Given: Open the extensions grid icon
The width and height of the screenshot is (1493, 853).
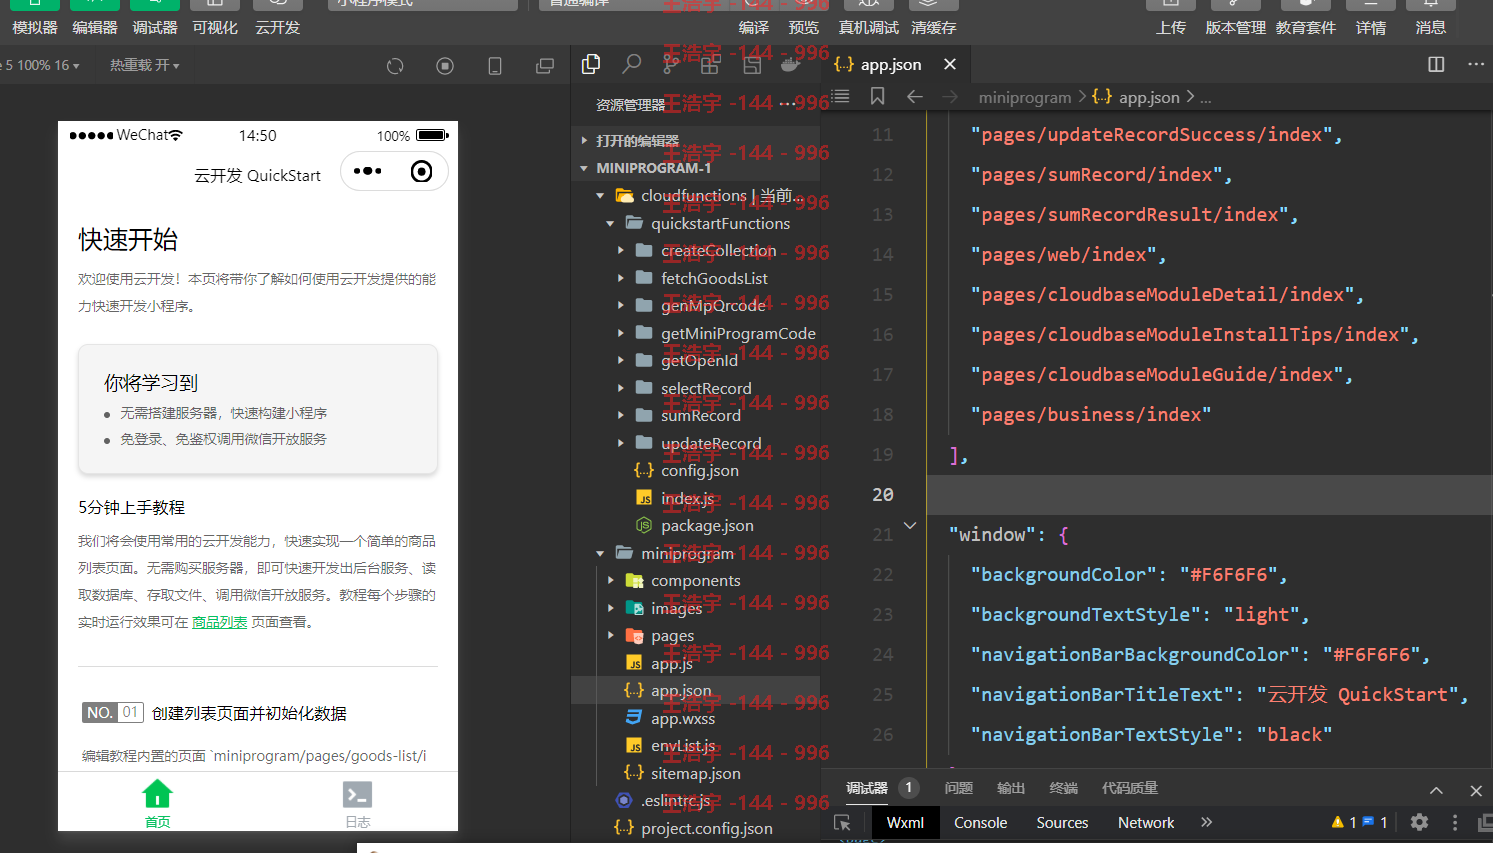Looking at the screenshot, I should (x=710, y=65).
